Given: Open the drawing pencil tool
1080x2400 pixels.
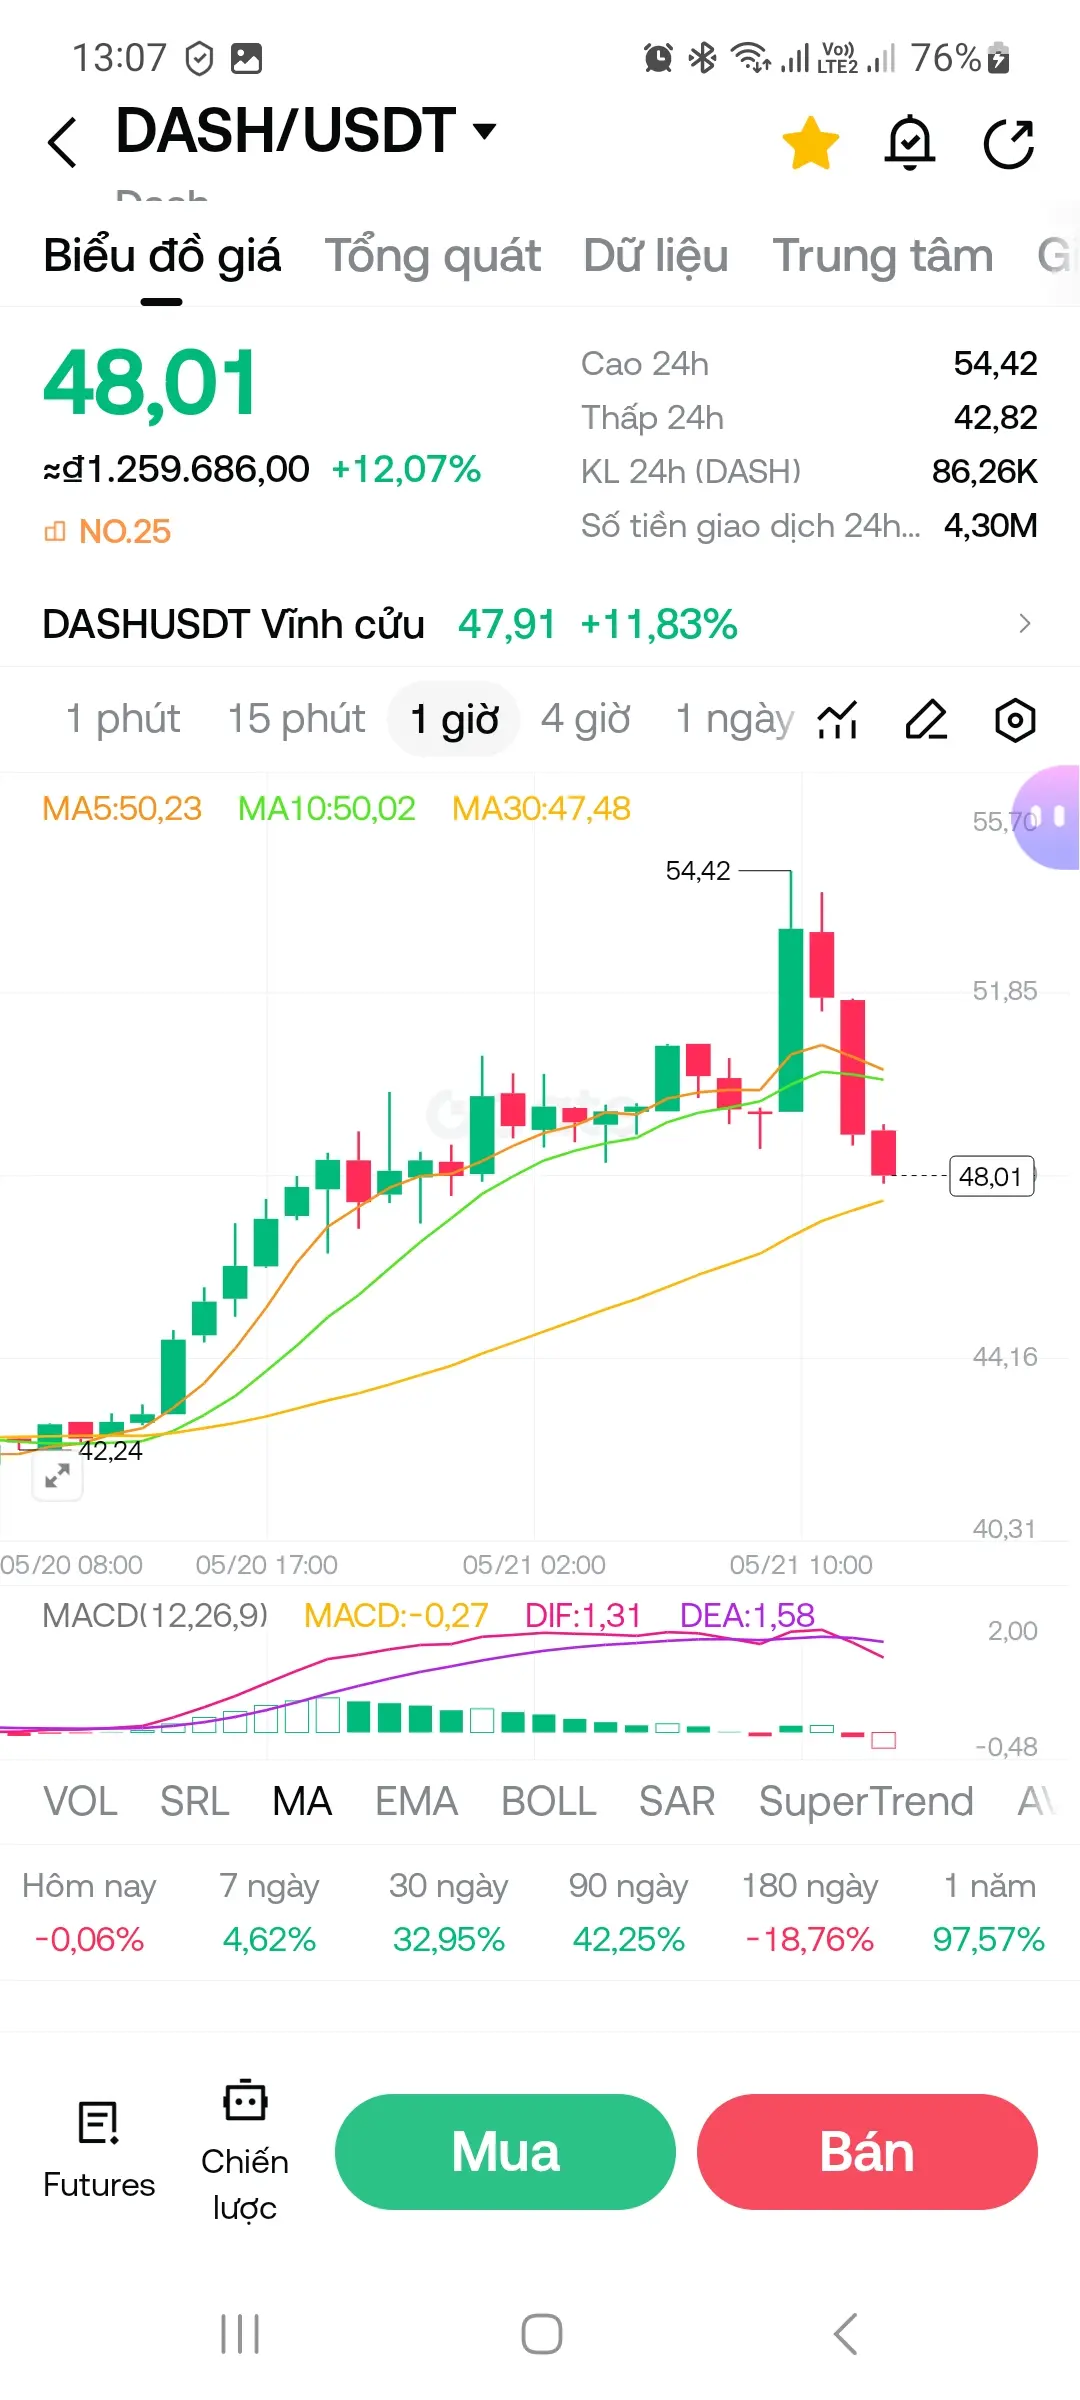Looking at the screenshot, I should point(926,719).
